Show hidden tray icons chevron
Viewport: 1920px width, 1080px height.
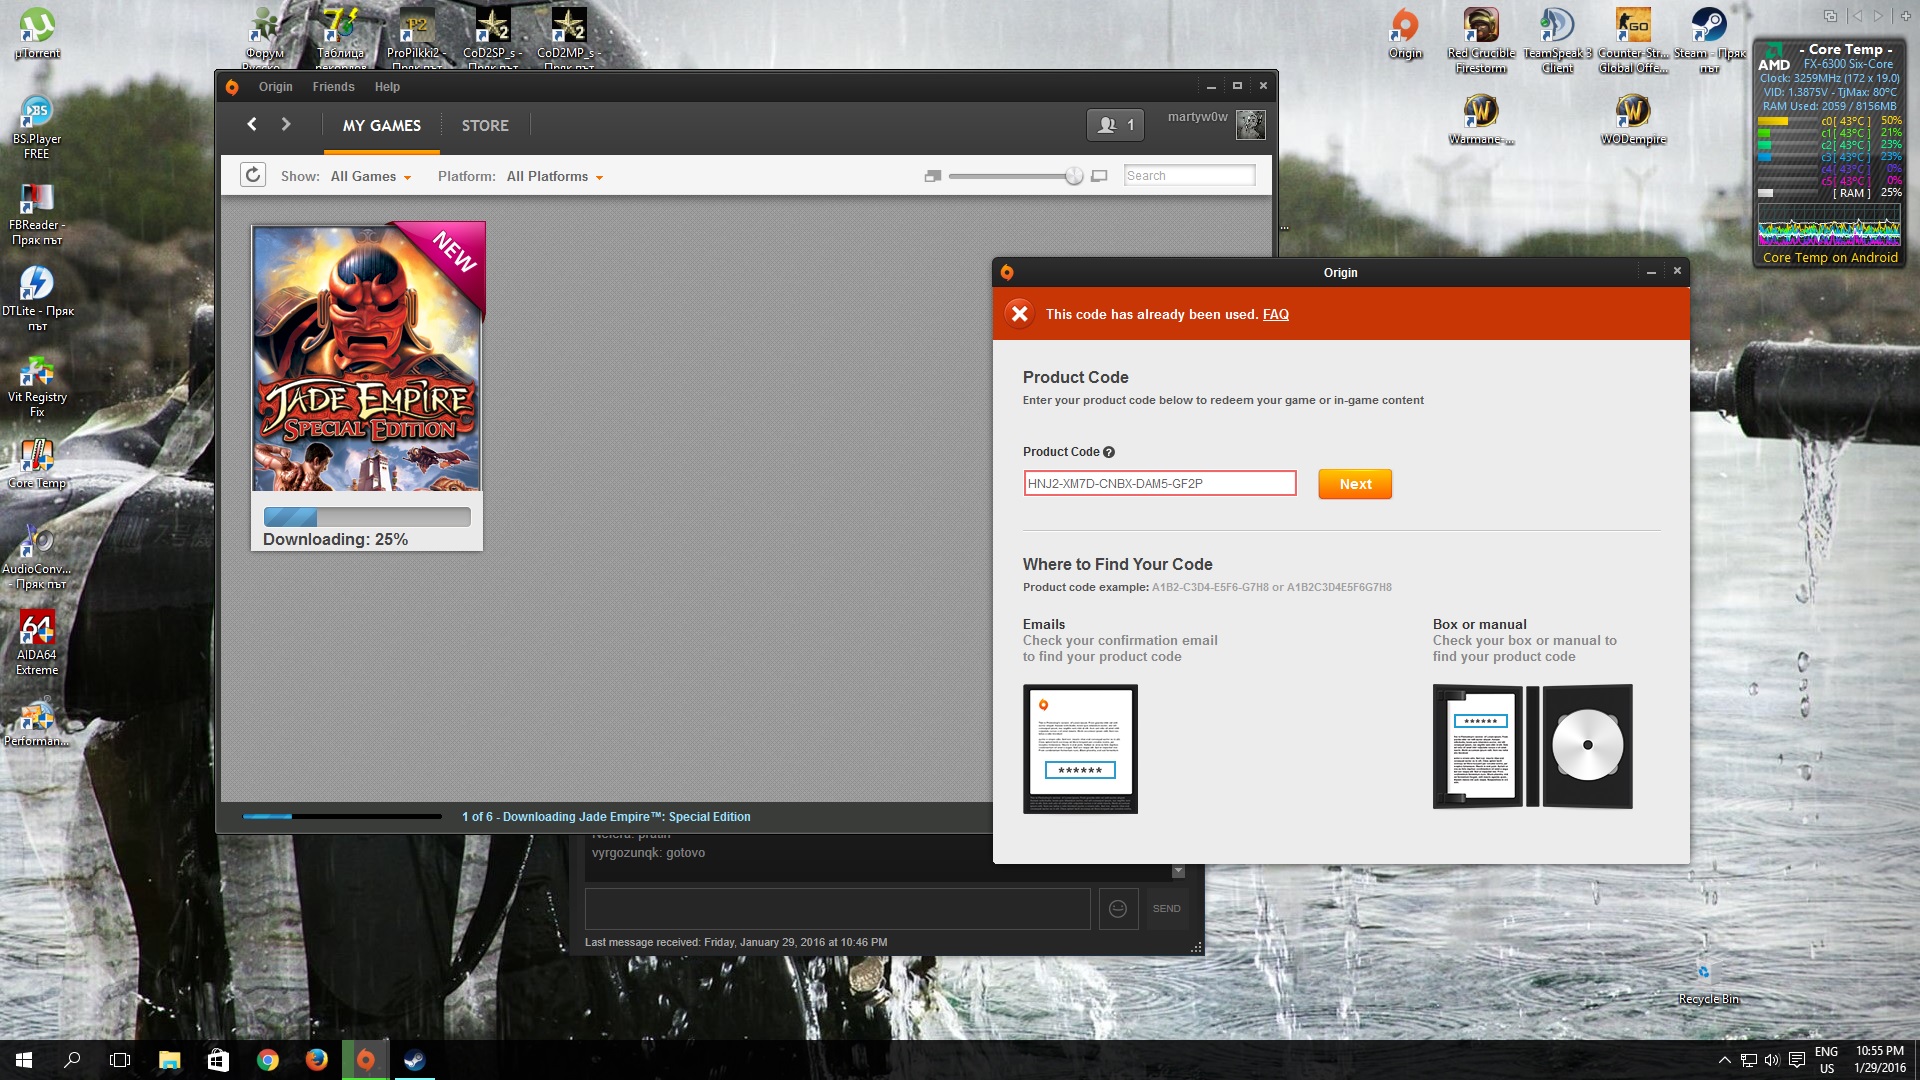[x=1724, y=1060]
